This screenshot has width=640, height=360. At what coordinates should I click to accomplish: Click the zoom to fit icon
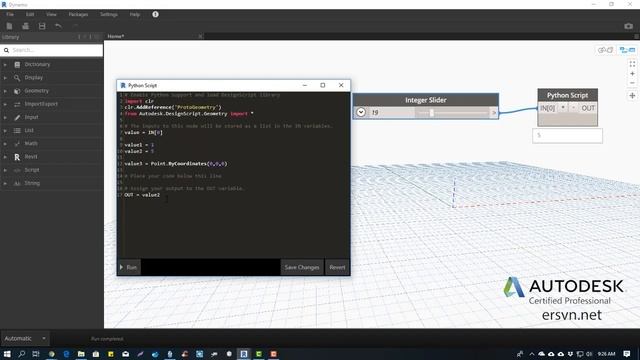(632, 64)
